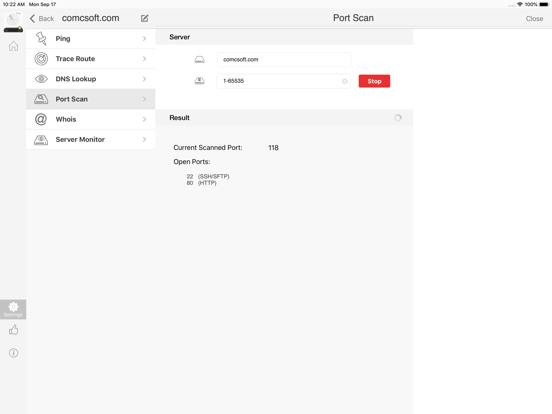This screenshot has width=552, height=414.
Task: Expand the DNS Lookup row chevron
Action: coord(144,79)
